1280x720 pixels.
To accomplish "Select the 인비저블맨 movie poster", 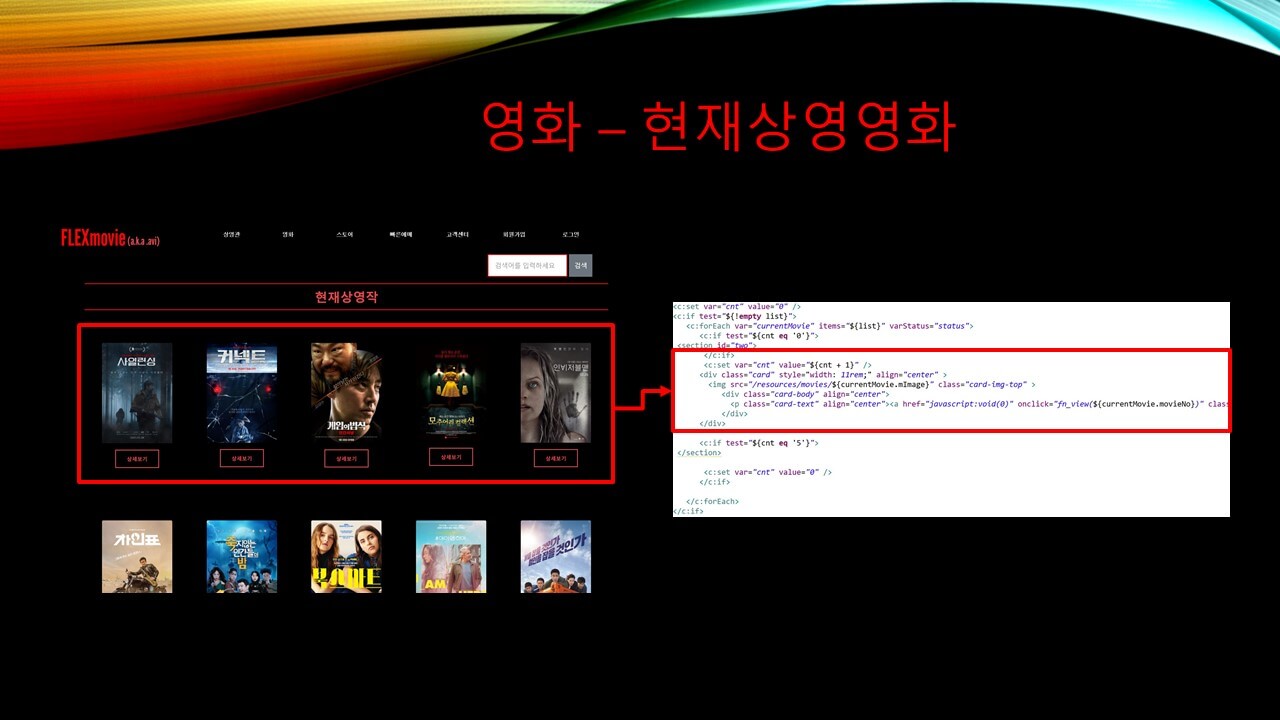I will [556, 393].
